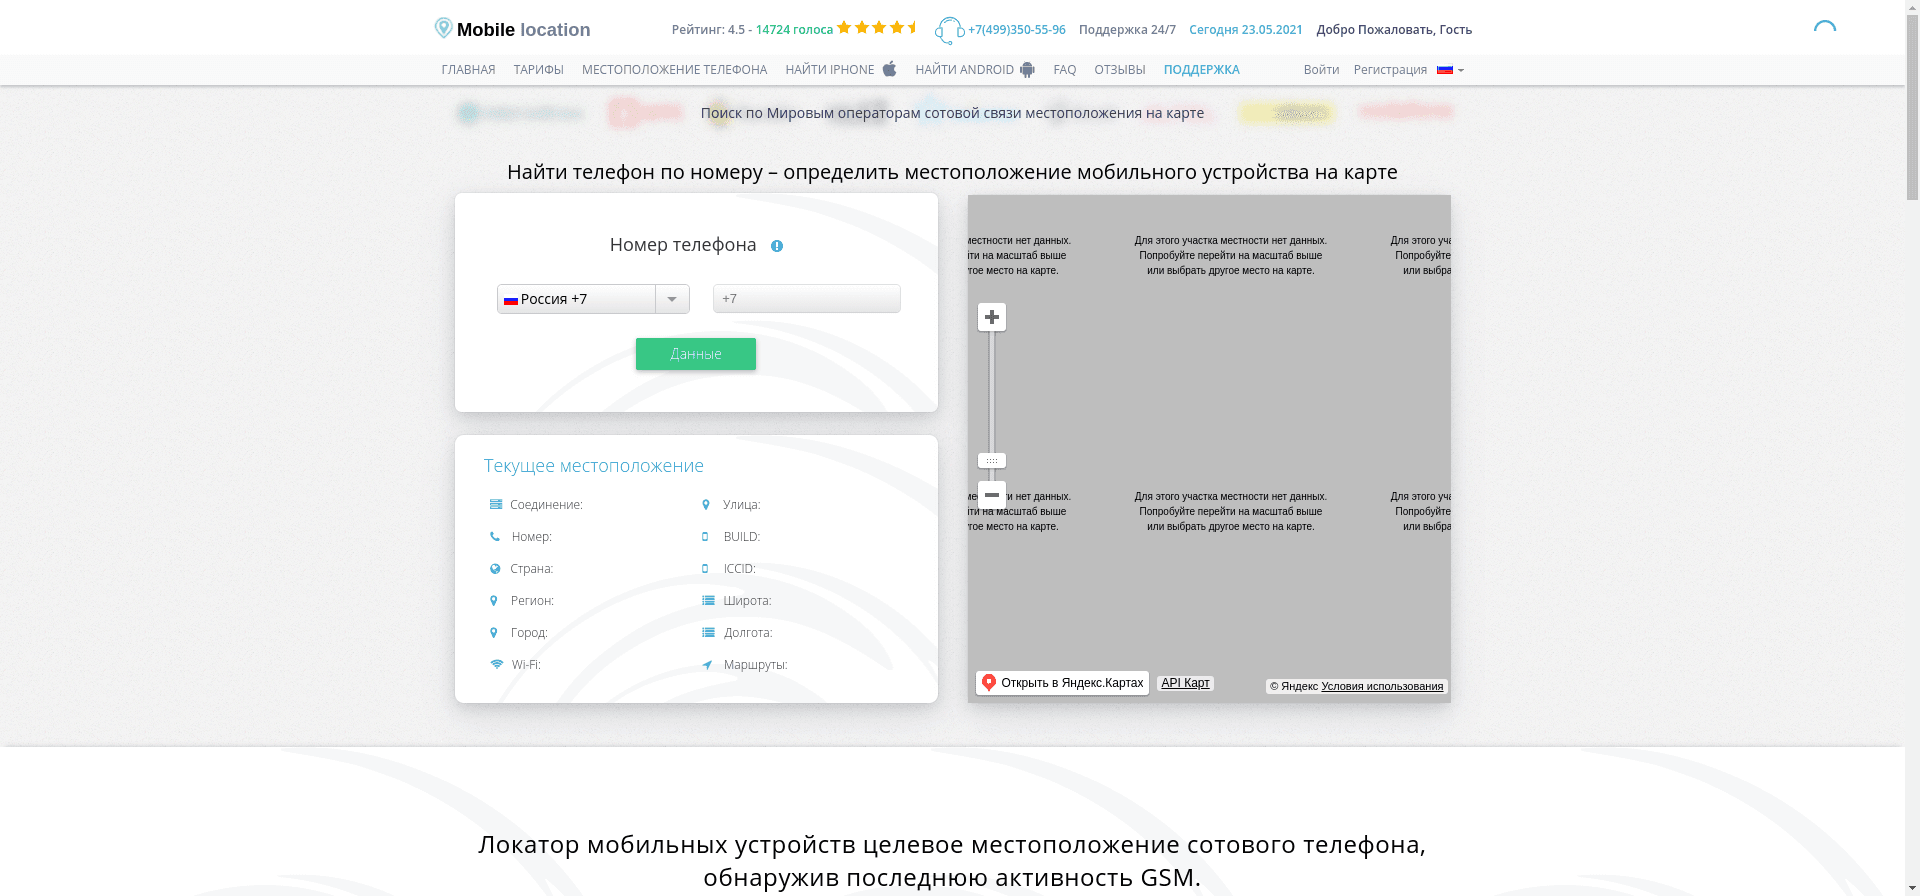Click the Mobile location logo pin icon
The height and width of the screenshot is (896, 1920).
(x=443, y=28)
